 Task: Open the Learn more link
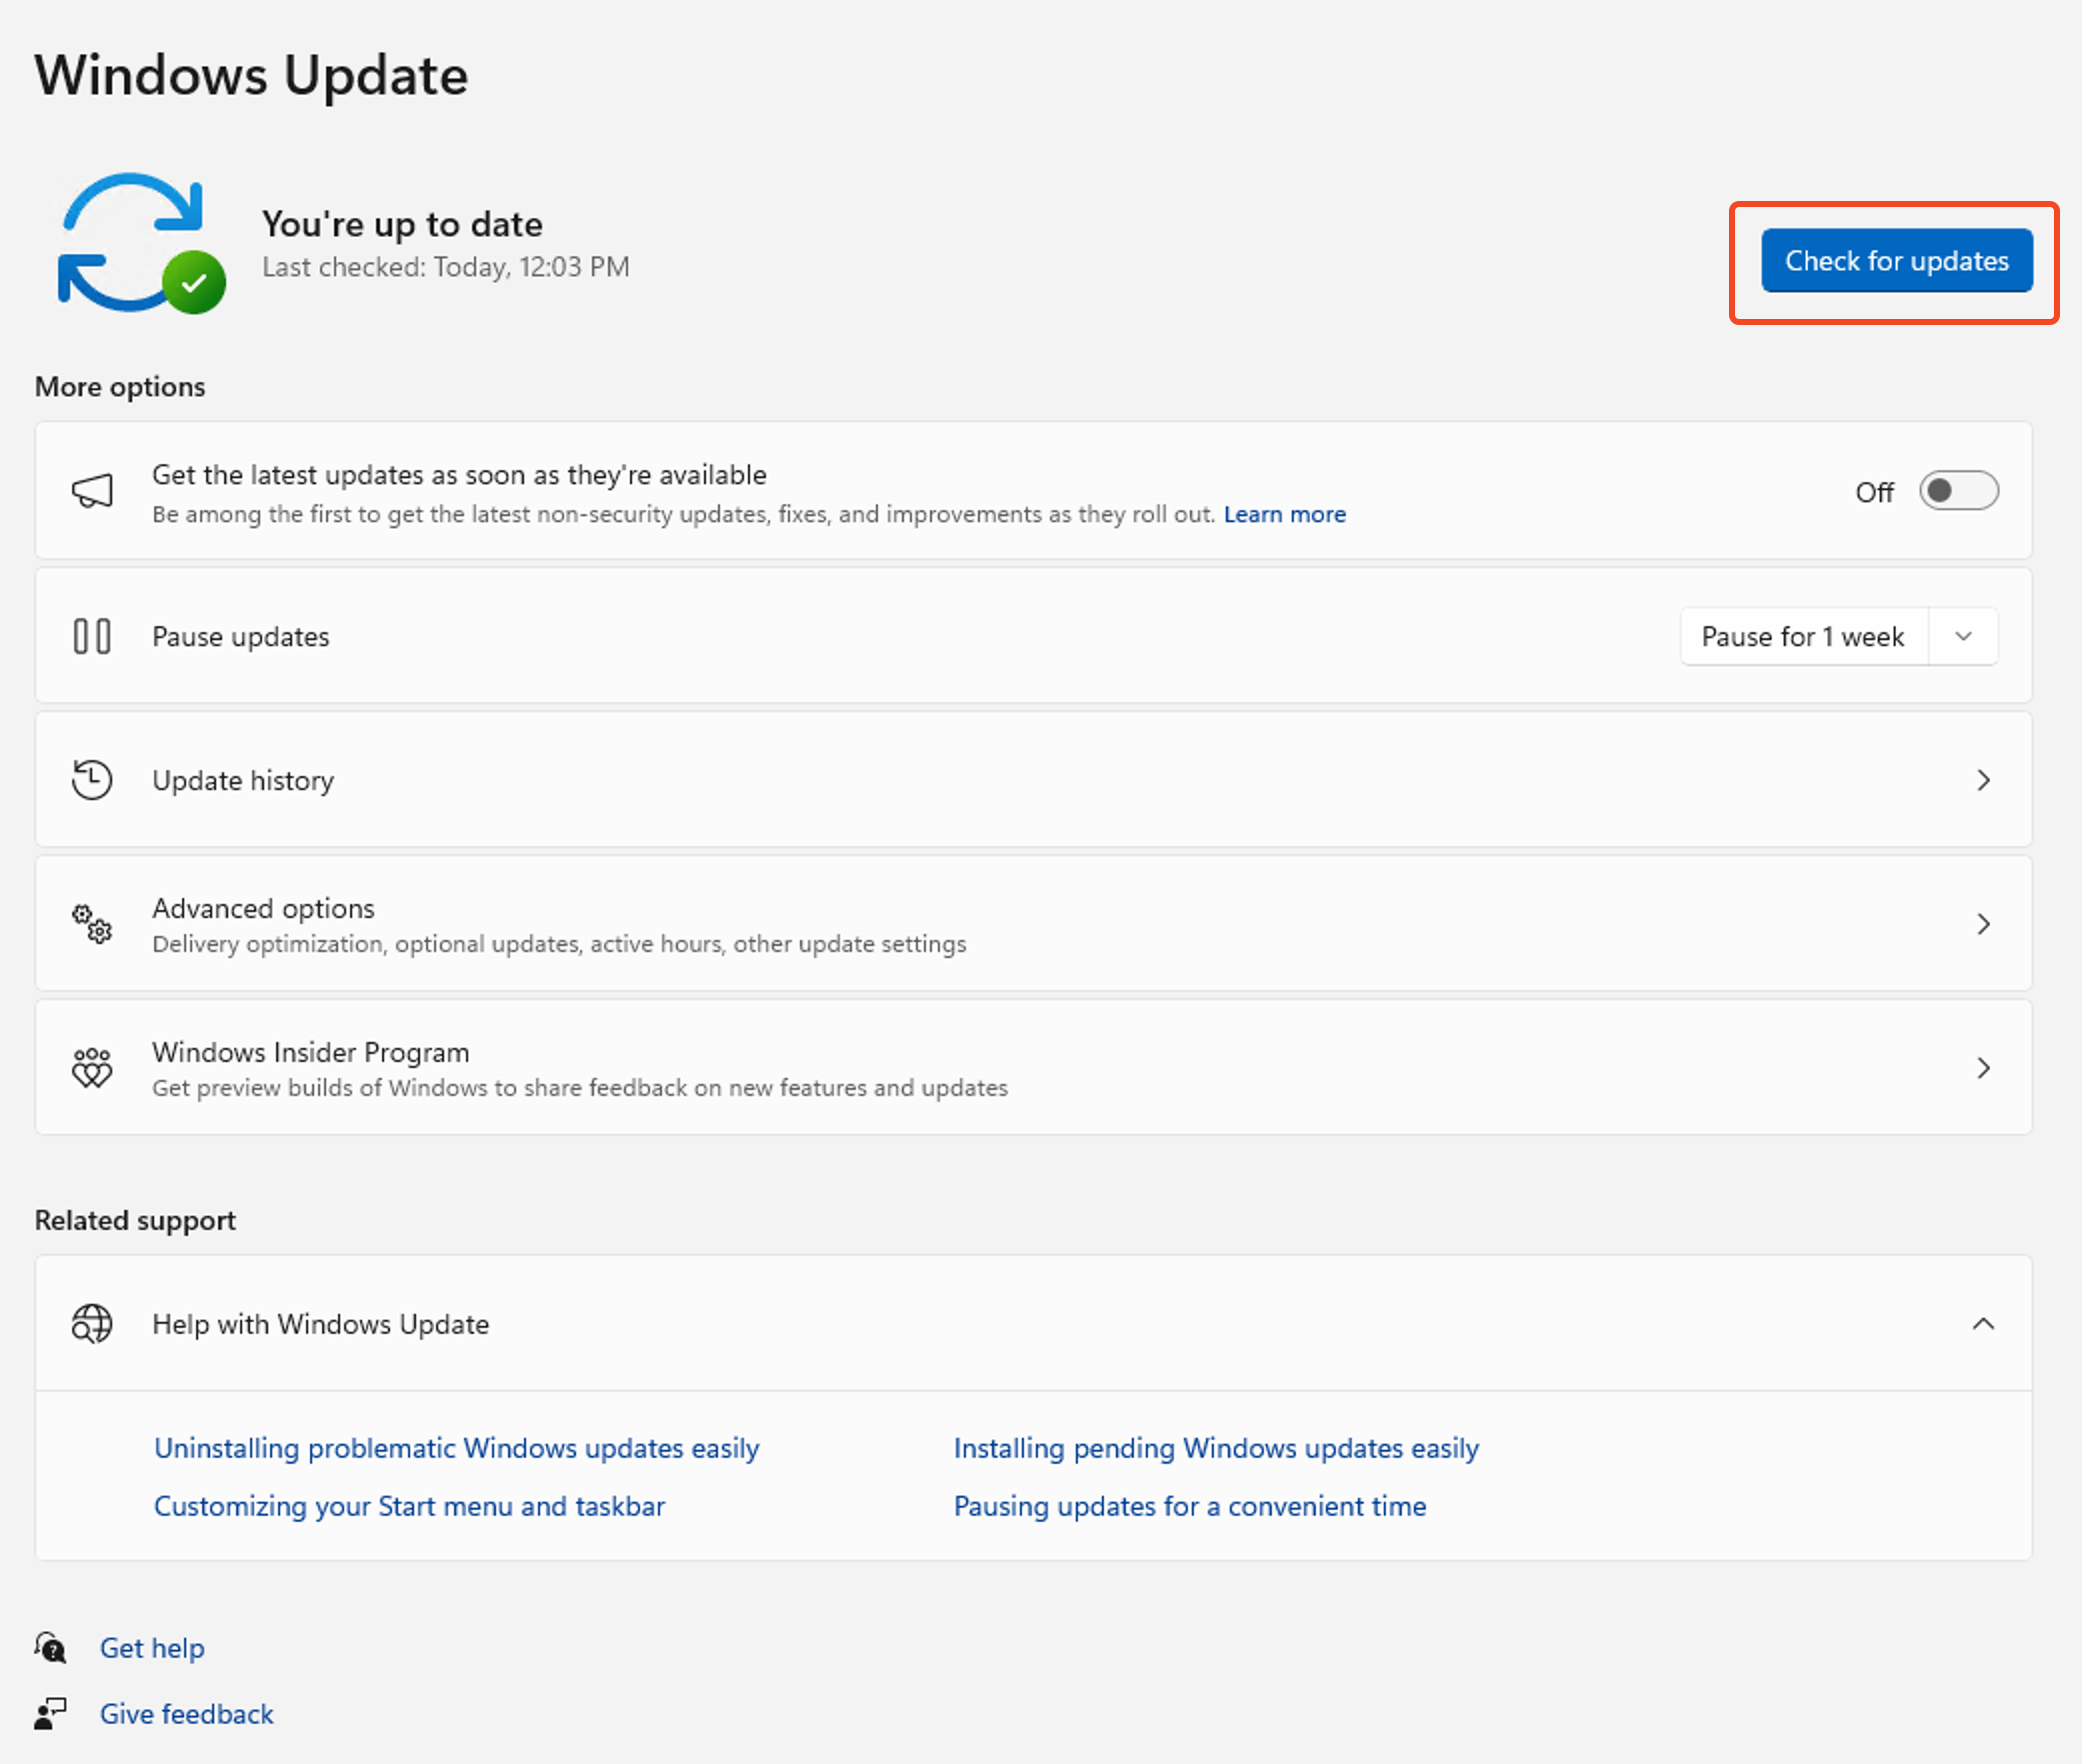(1284, 514)
